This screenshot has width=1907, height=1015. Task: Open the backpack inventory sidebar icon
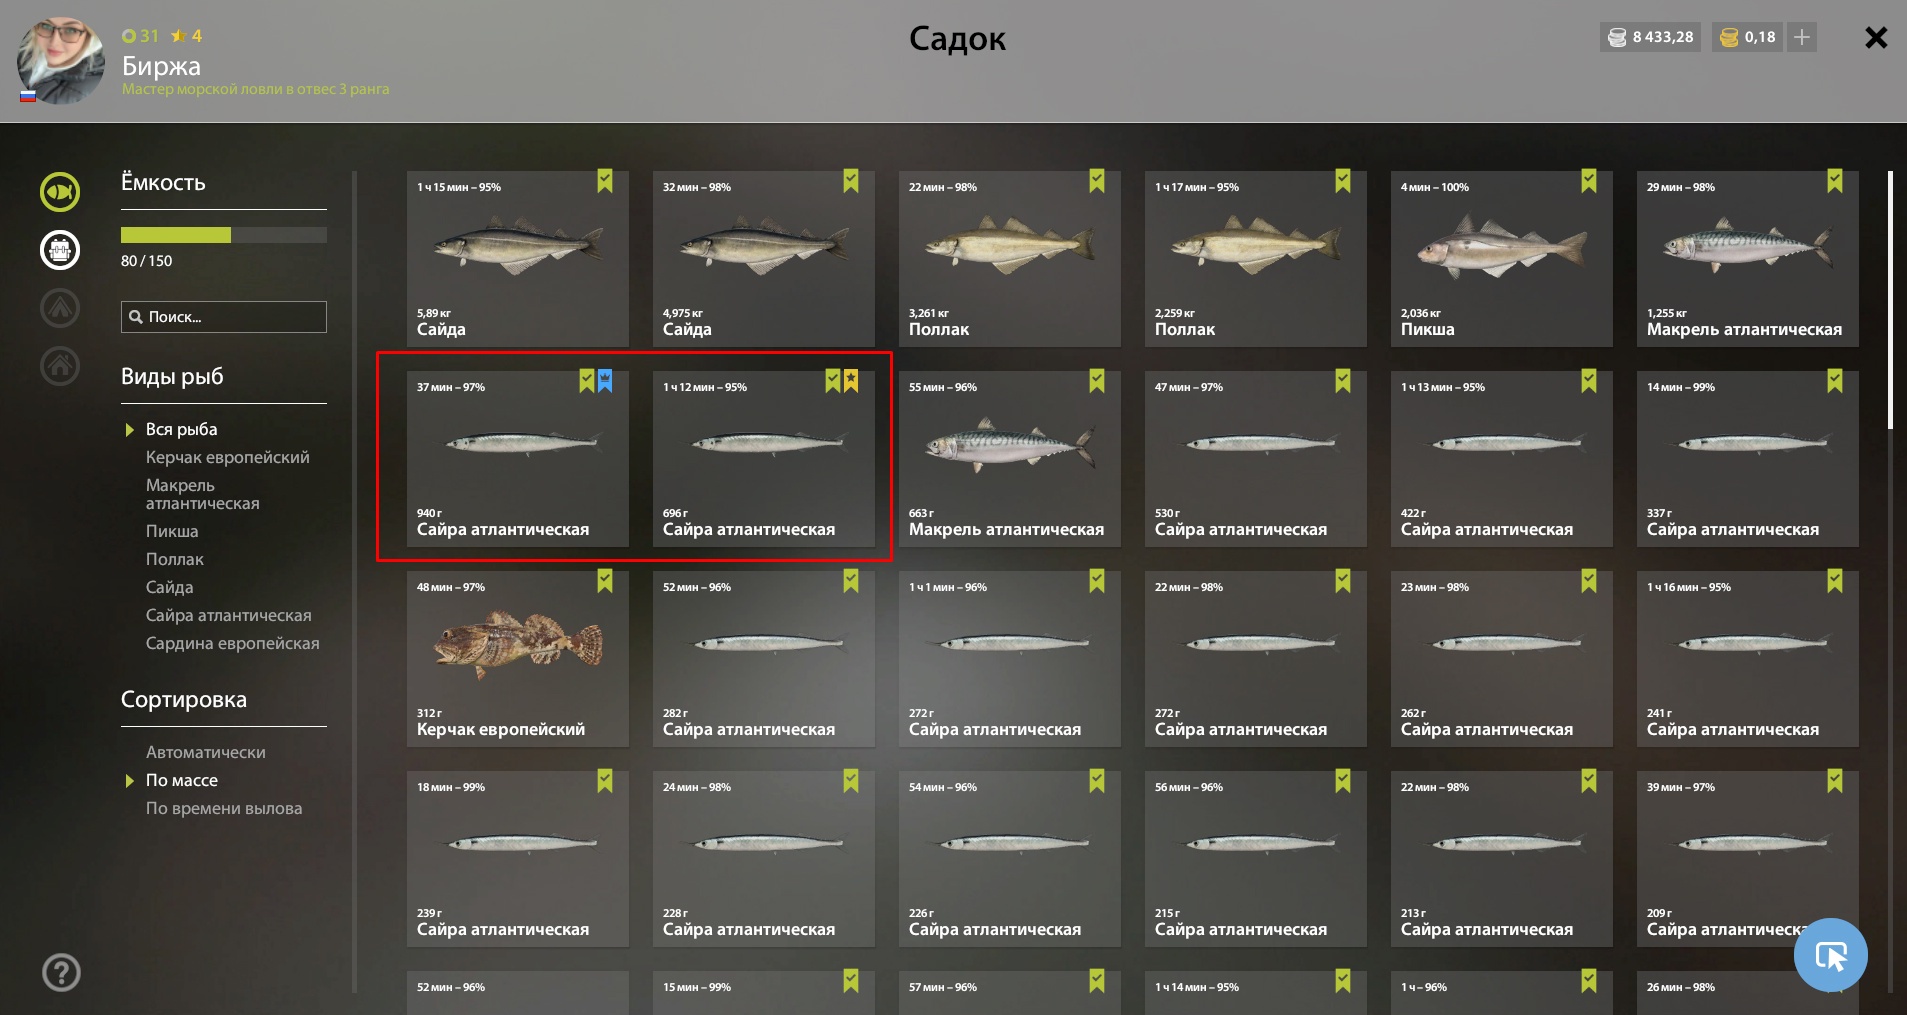click(60, 250)
